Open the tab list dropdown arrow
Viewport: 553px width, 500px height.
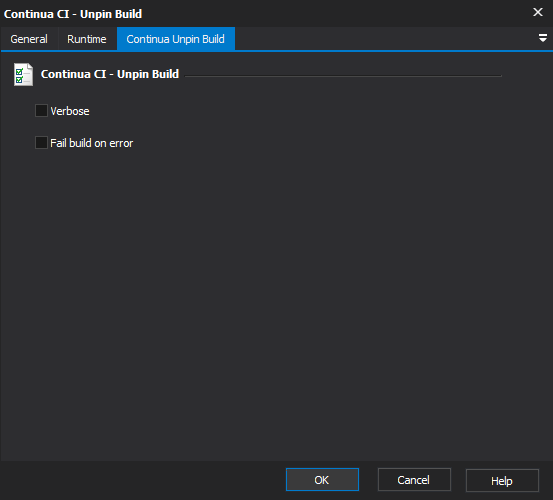pos(543,38)
